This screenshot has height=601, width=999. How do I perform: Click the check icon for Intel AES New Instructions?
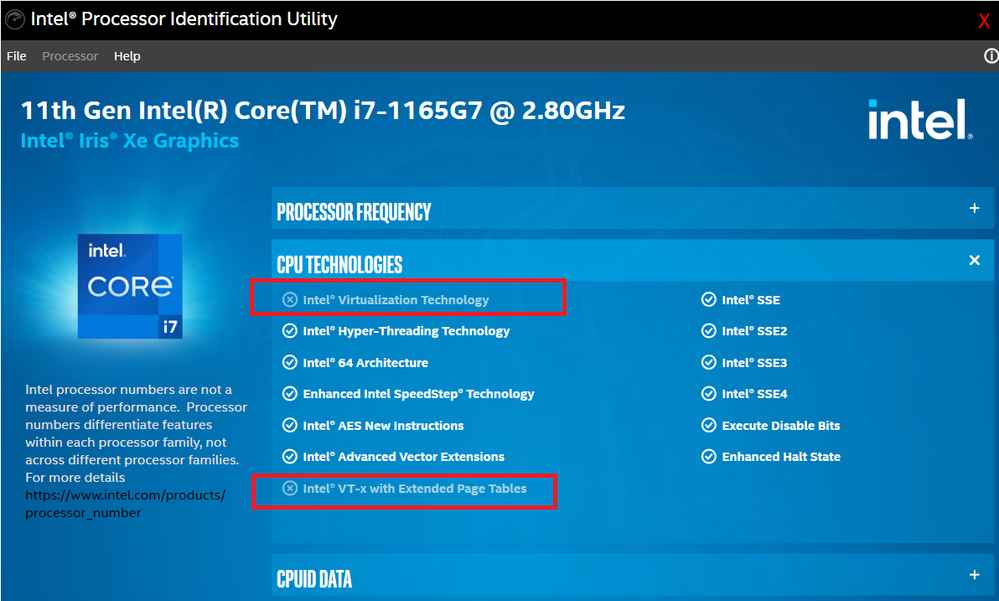[290, 425]
